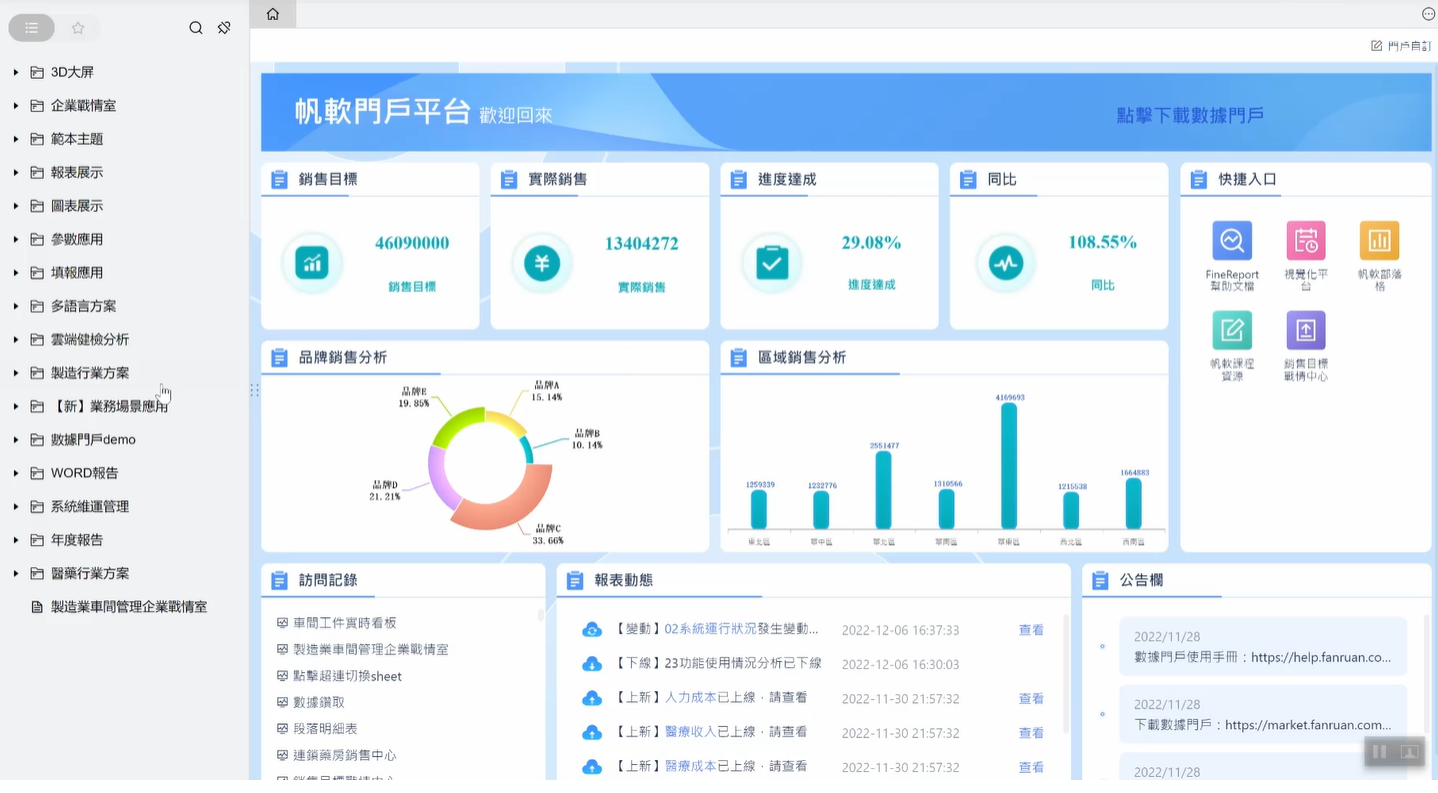The width and height of the screenshot is (1438, 793).
Task: Click the 品牌E donut segment
Action: (456, 426)
